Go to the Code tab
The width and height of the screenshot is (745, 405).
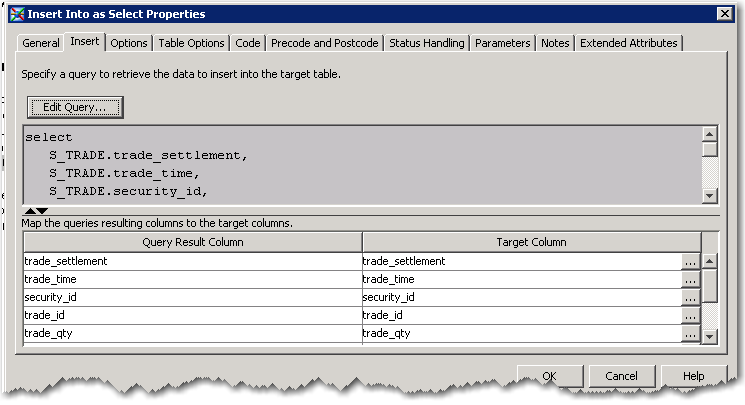coord(248,43)
